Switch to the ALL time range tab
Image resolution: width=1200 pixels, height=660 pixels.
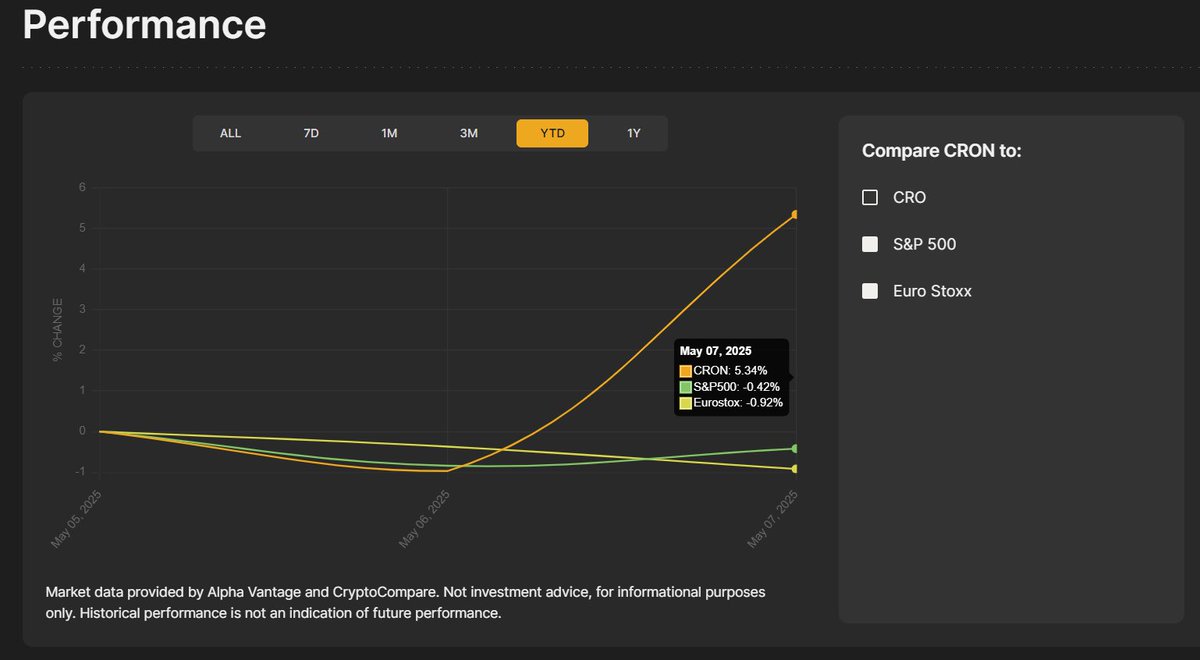point(230,132)
